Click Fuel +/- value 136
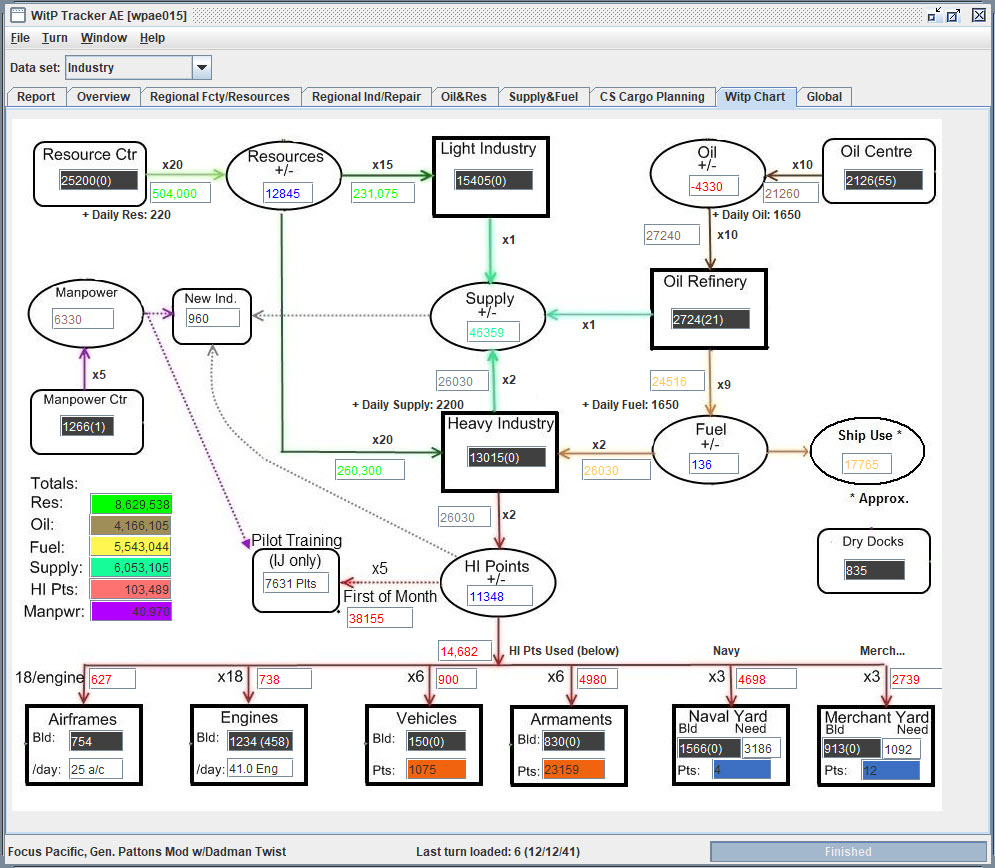 pyautogui.click(x=714, y=464)
